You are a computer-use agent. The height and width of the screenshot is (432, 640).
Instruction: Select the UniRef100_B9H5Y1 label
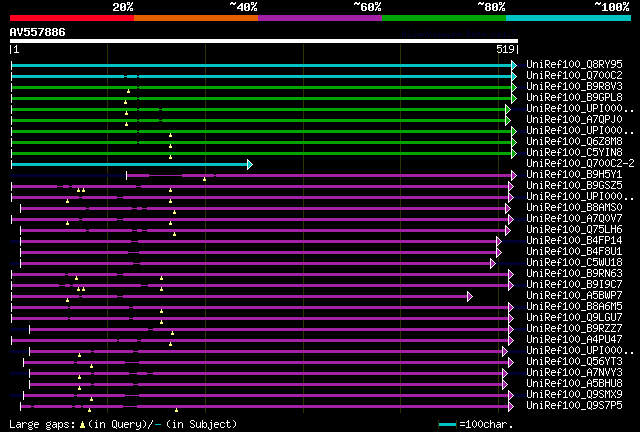tap(574, 175)
